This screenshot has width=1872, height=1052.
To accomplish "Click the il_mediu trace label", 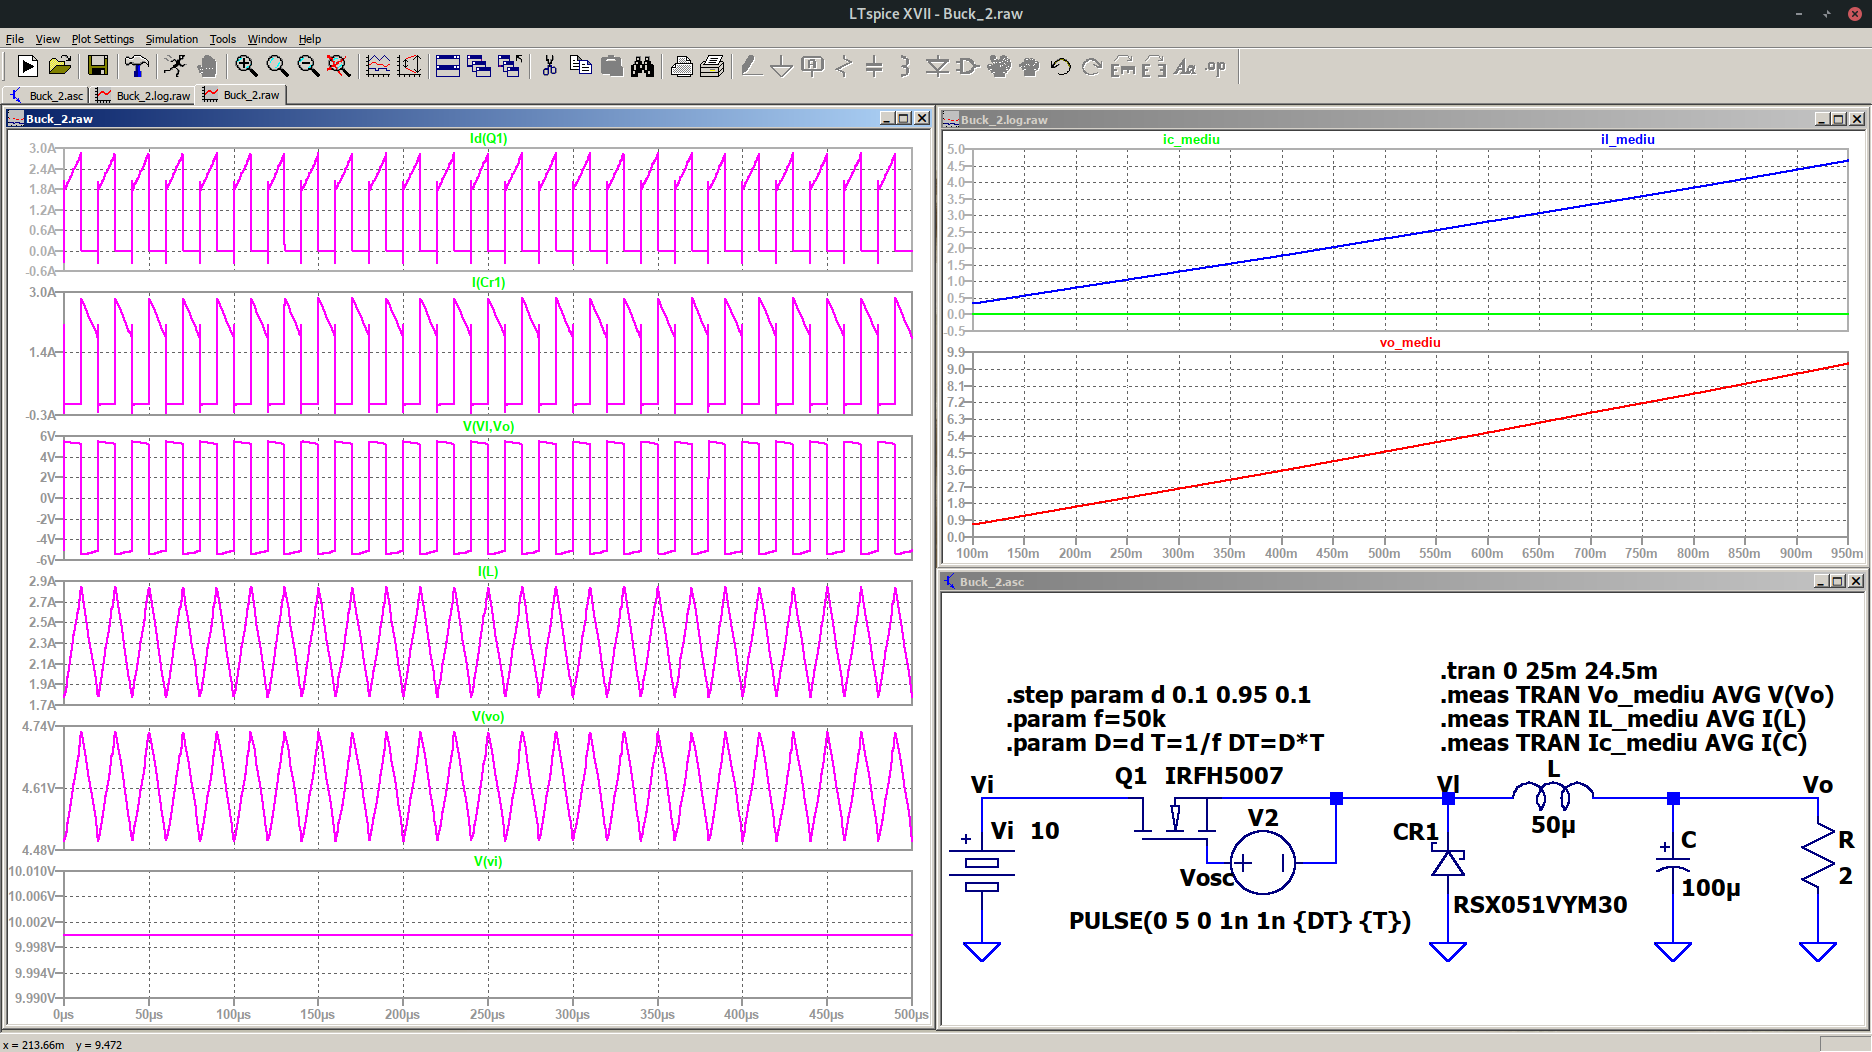I will 1627,139.
